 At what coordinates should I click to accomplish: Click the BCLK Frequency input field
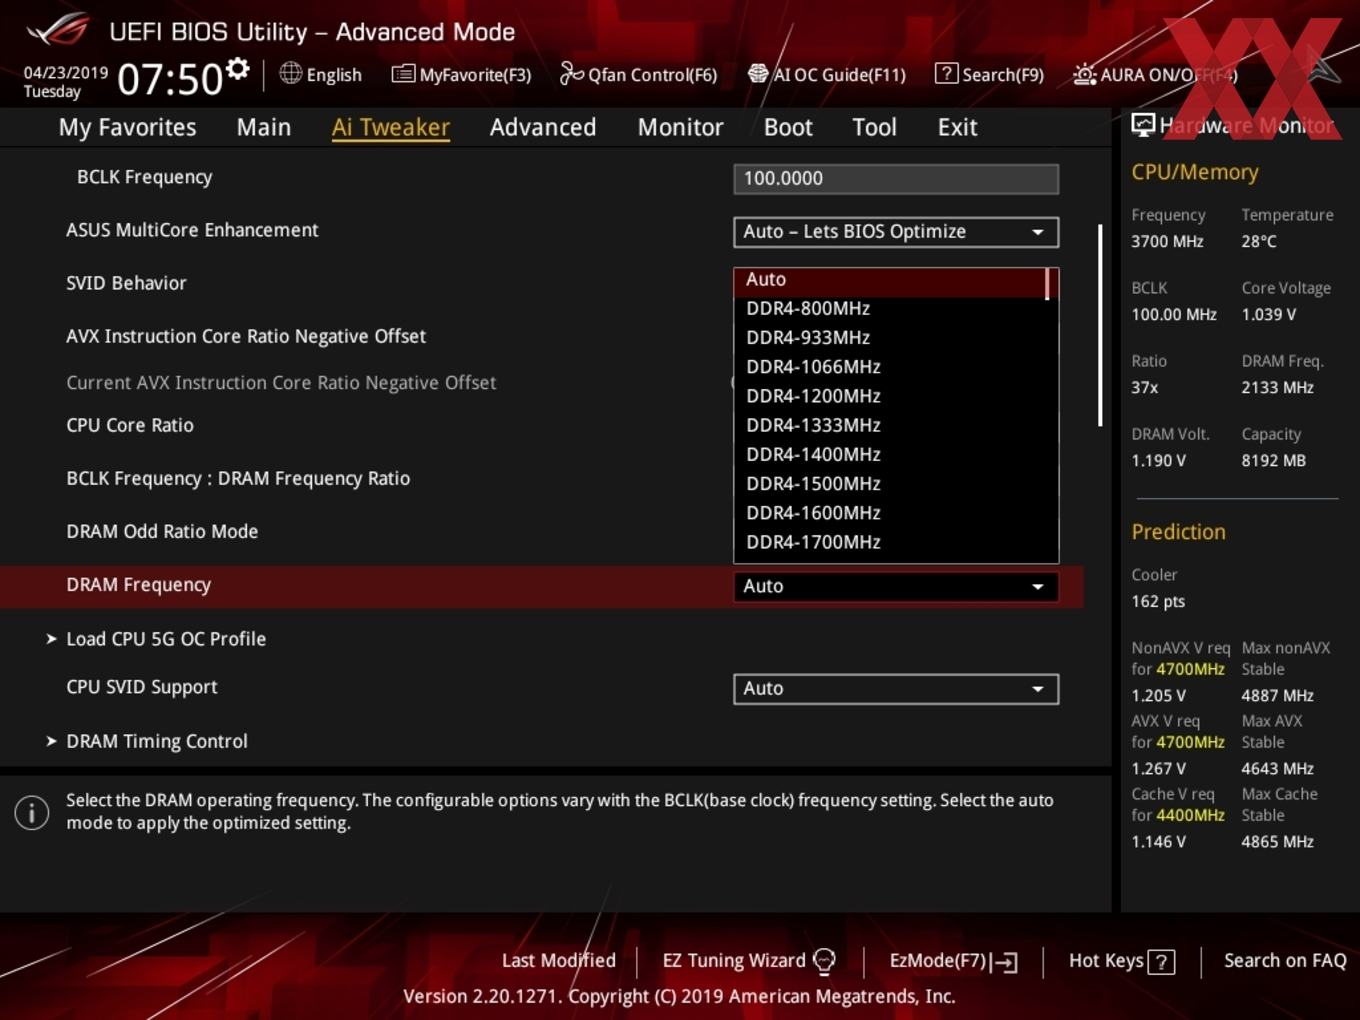(x=896, y=179)
